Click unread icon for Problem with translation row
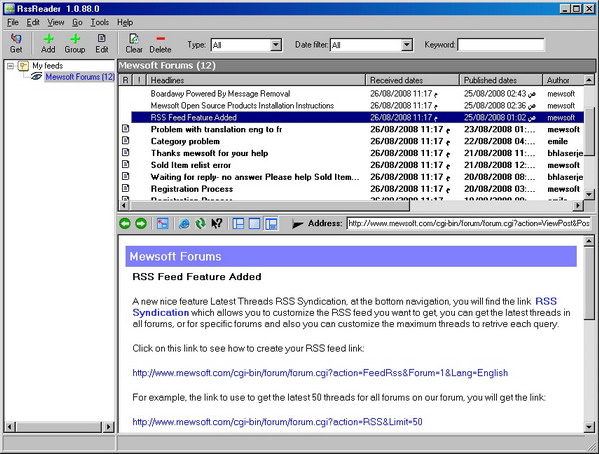Screen dimensions: 599x454 tap(125, 129)
